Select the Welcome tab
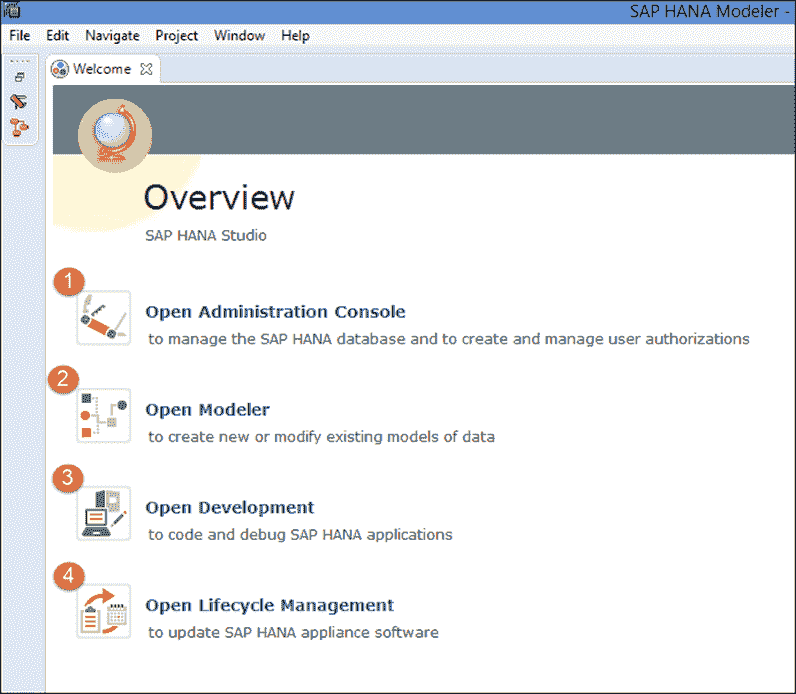The width and height of the screenshot is (796, 694). (102, 69)
